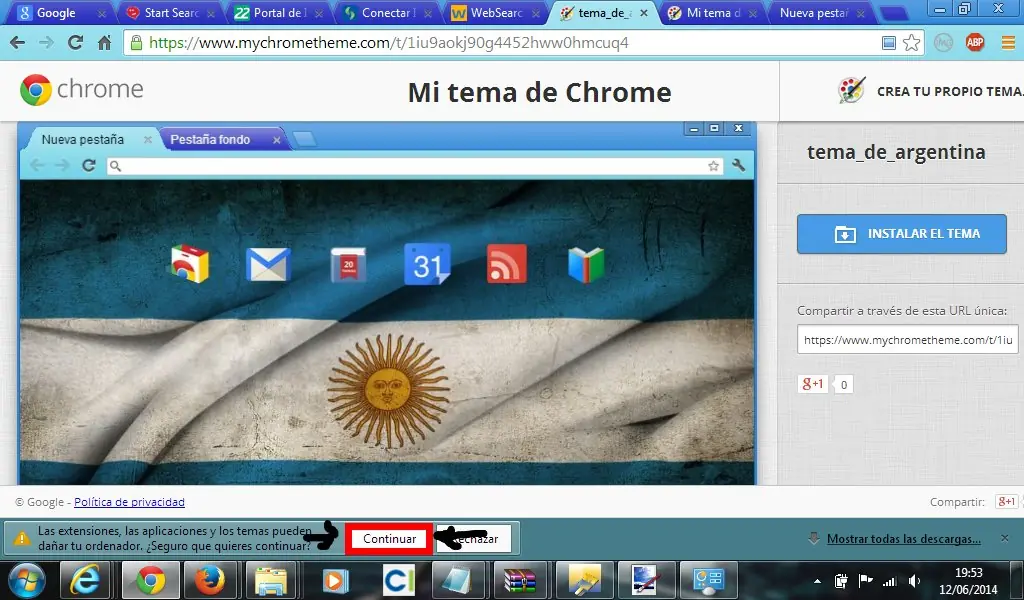The width and height of the screenshot is (1024, 600).
Task: Open the home page icon
Action: coord(104,43)
